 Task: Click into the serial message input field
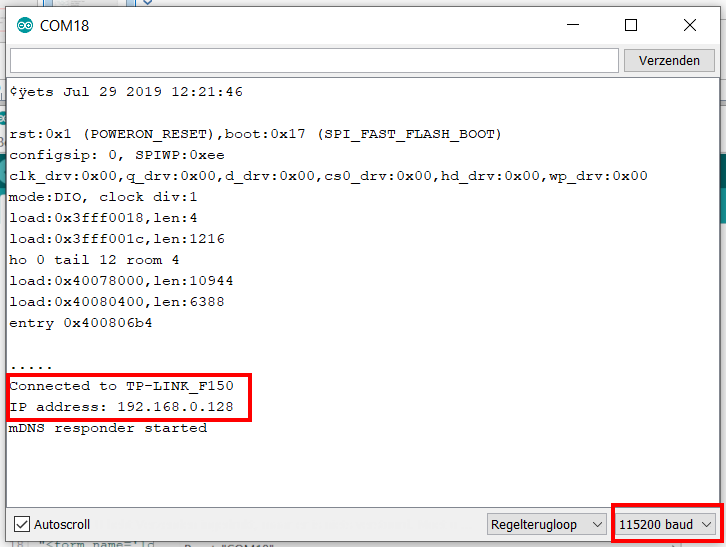pyautogui.click(x=314, y=60)
